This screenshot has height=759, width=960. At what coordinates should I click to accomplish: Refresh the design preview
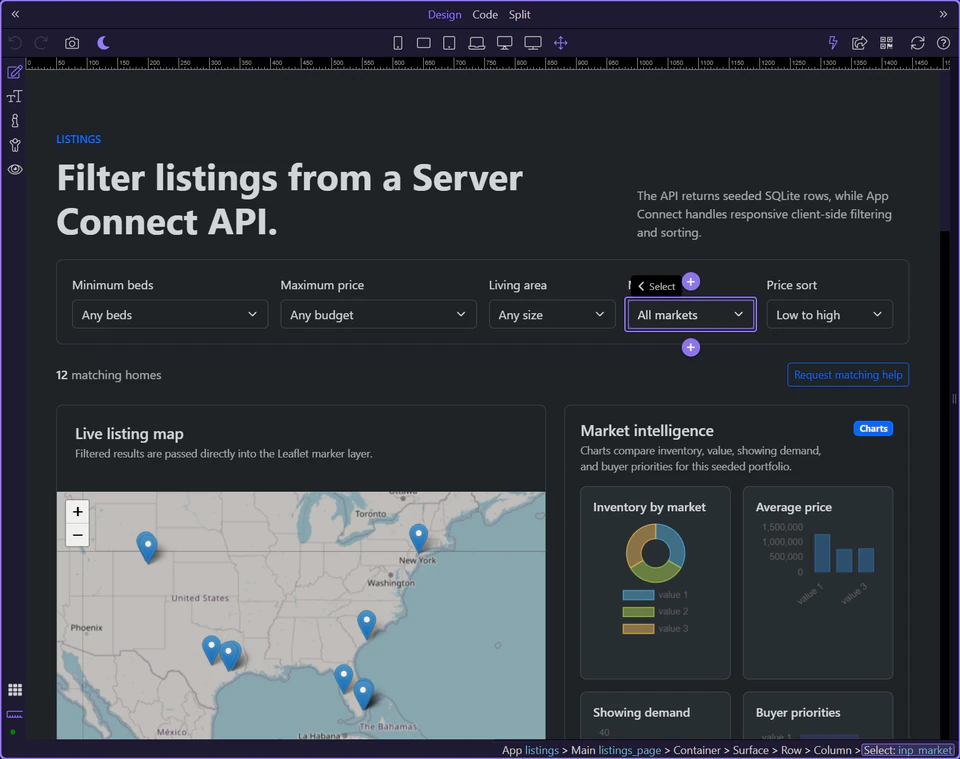(x=917, y=43)
